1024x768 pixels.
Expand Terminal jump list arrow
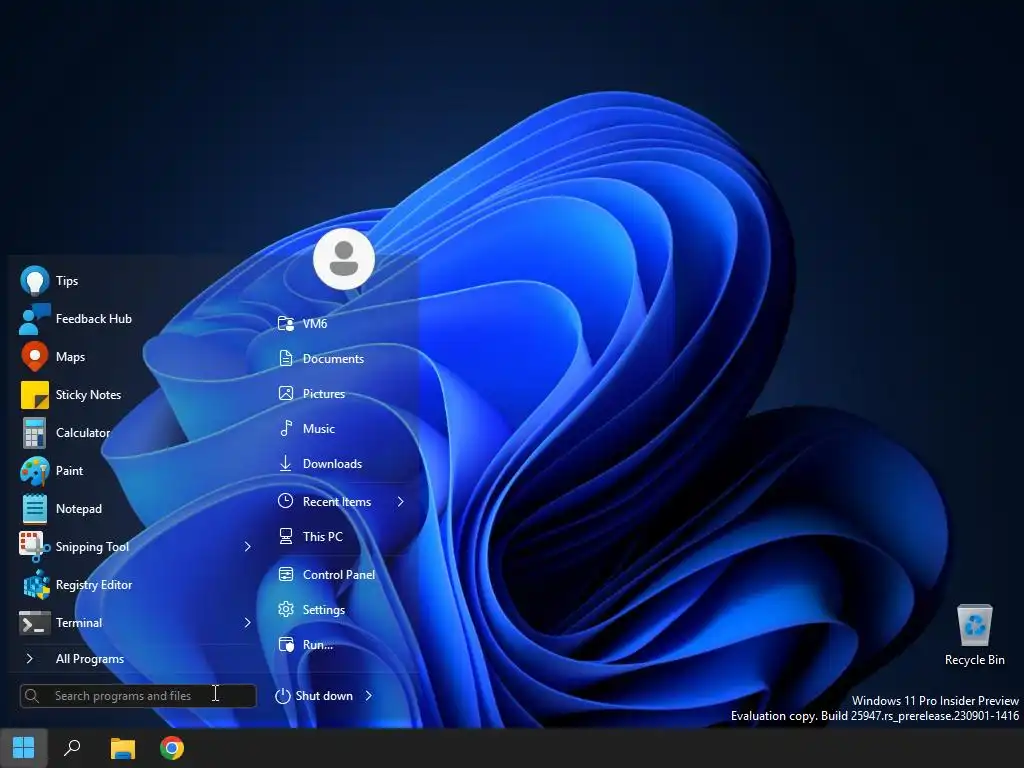tap(247, 622)
